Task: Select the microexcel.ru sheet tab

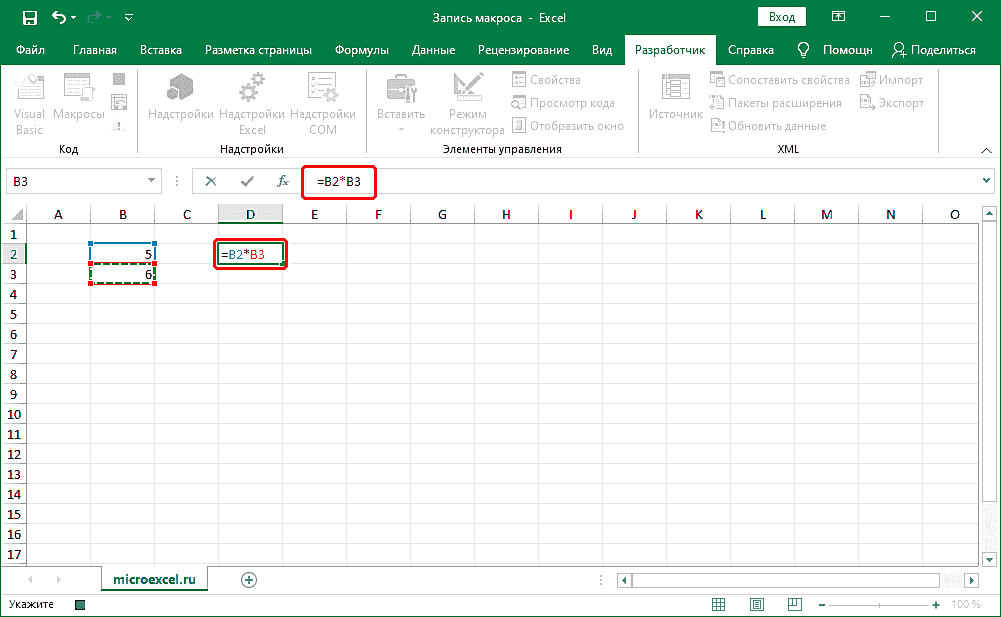Action: pos(154,579)
